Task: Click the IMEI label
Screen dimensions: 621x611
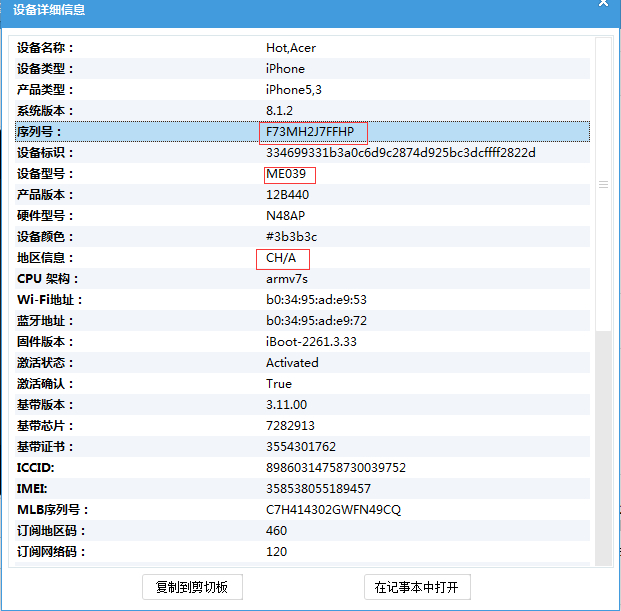Action: (x=32, y=489)
